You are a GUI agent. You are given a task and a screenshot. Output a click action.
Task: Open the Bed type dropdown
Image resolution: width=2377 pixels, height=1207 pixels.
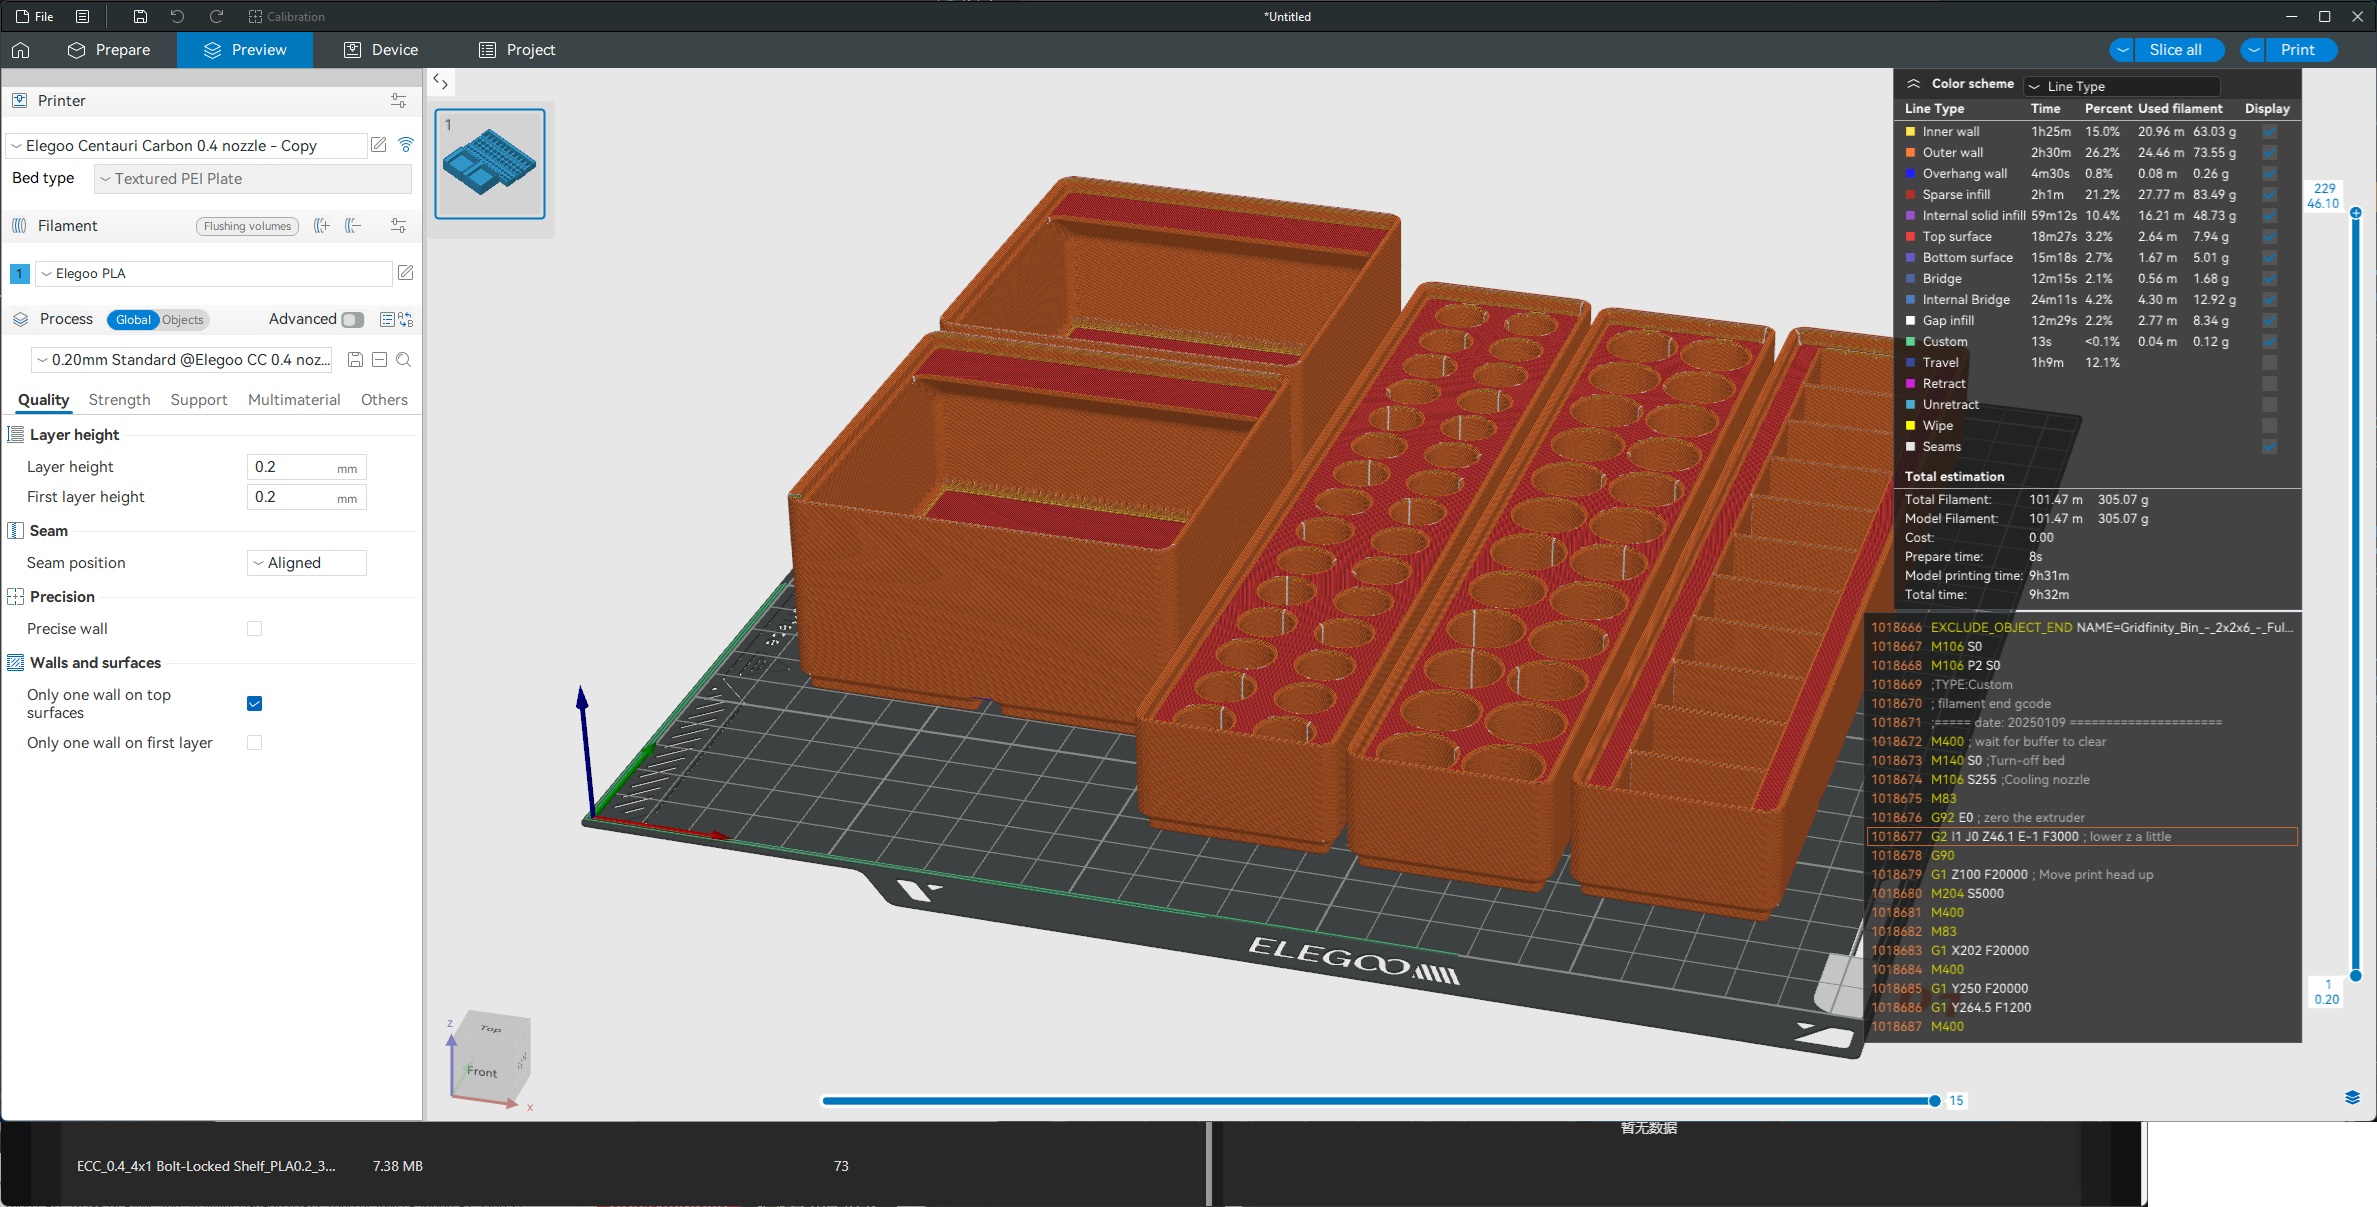254,179
